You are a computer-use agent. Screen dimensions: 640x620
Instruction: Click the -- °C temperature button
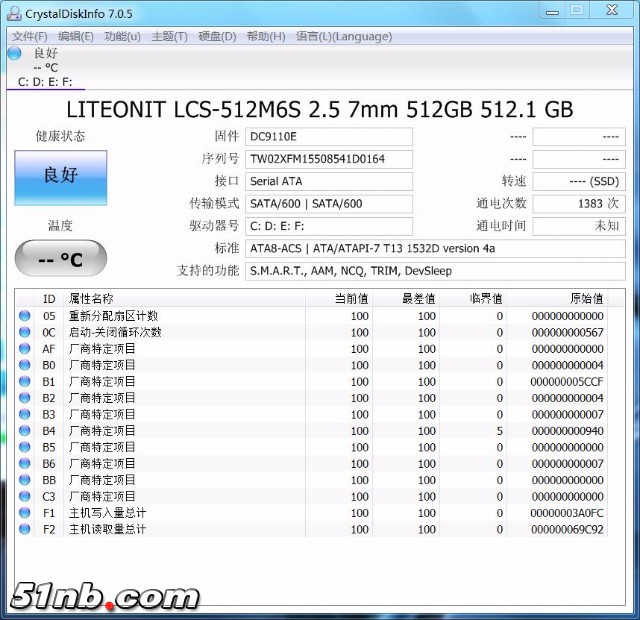click(x=60, y=259)
